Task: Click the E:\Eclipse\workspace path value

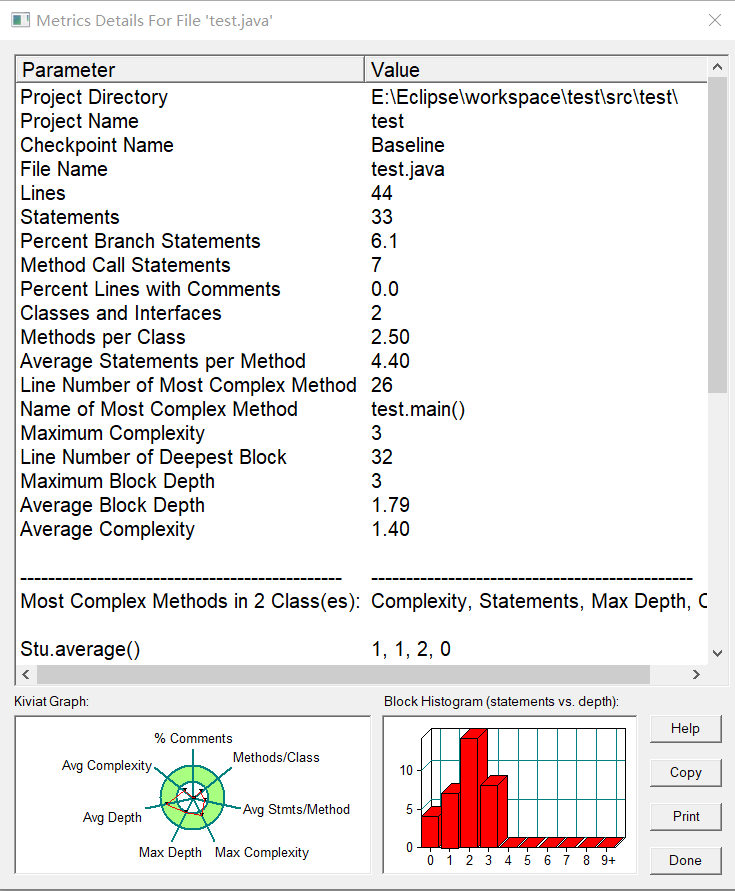Action: click(525, 97)
